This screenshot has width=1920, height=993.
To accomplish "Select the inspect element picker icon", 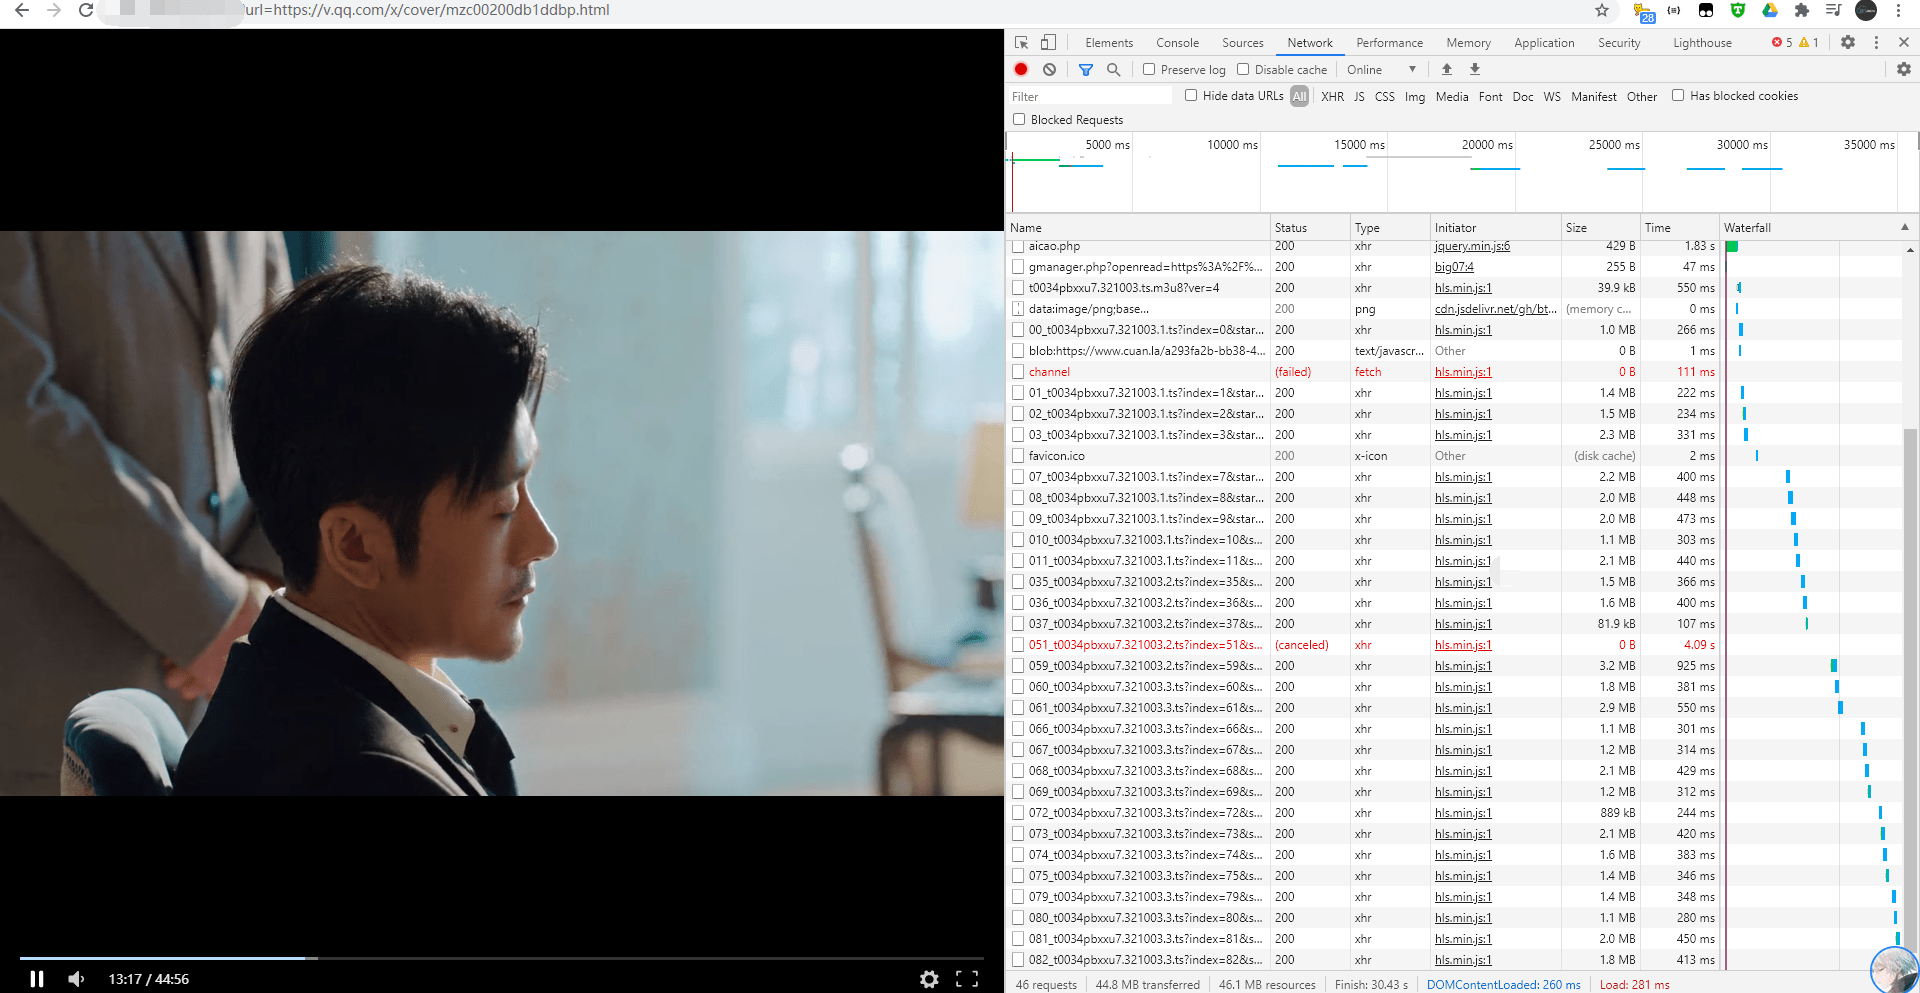I will pyautogui.click(x=1021, y=42).
